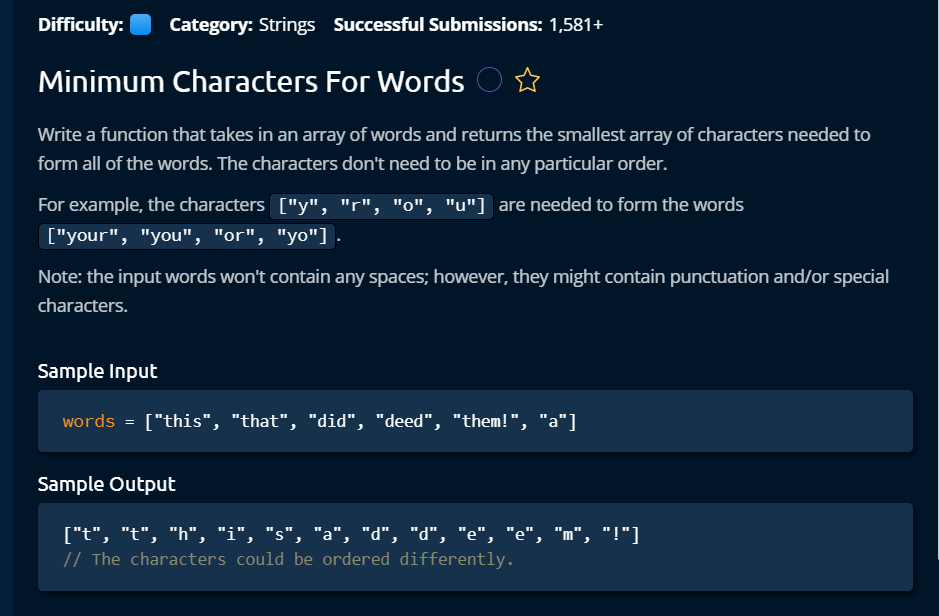This screenshot has width=939, height=616.
Task: Click the blue difficulty indicator square
Action: click(x=141, y=25)
